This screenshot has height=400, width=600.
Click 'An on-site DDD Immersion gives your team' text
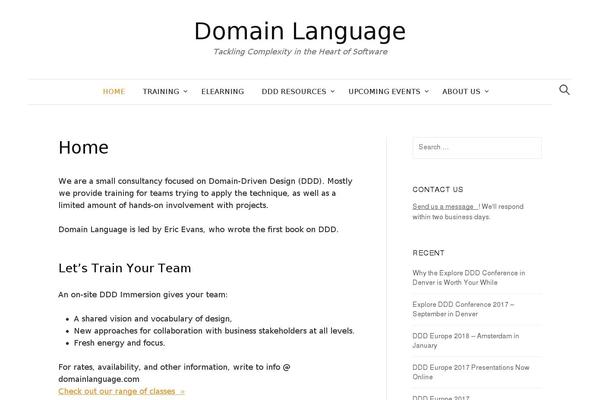click(x=143, y=295)
